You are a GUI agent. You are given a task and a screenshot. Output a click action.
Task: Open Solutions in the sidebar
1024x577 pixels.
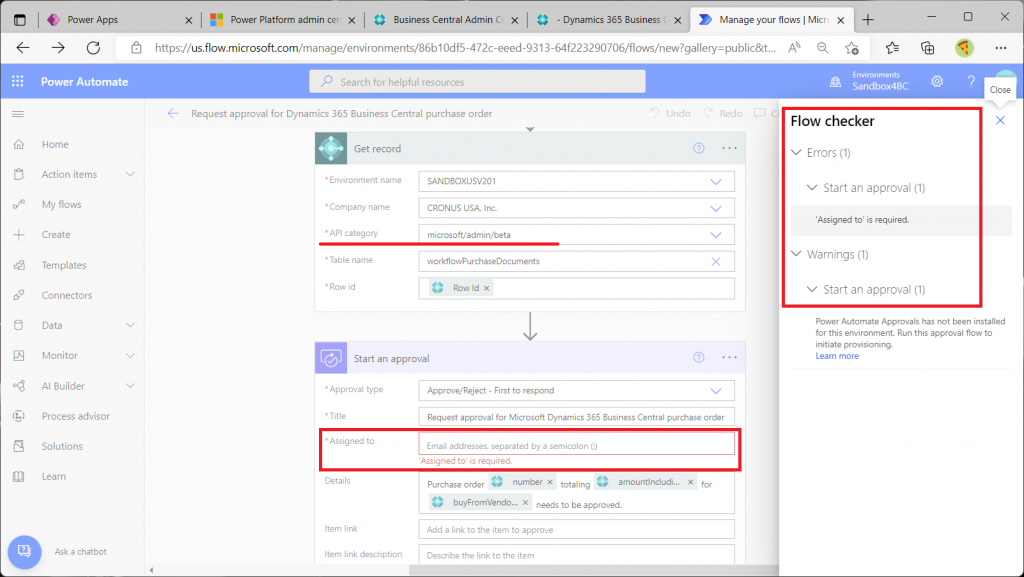(x=62, y=446)
